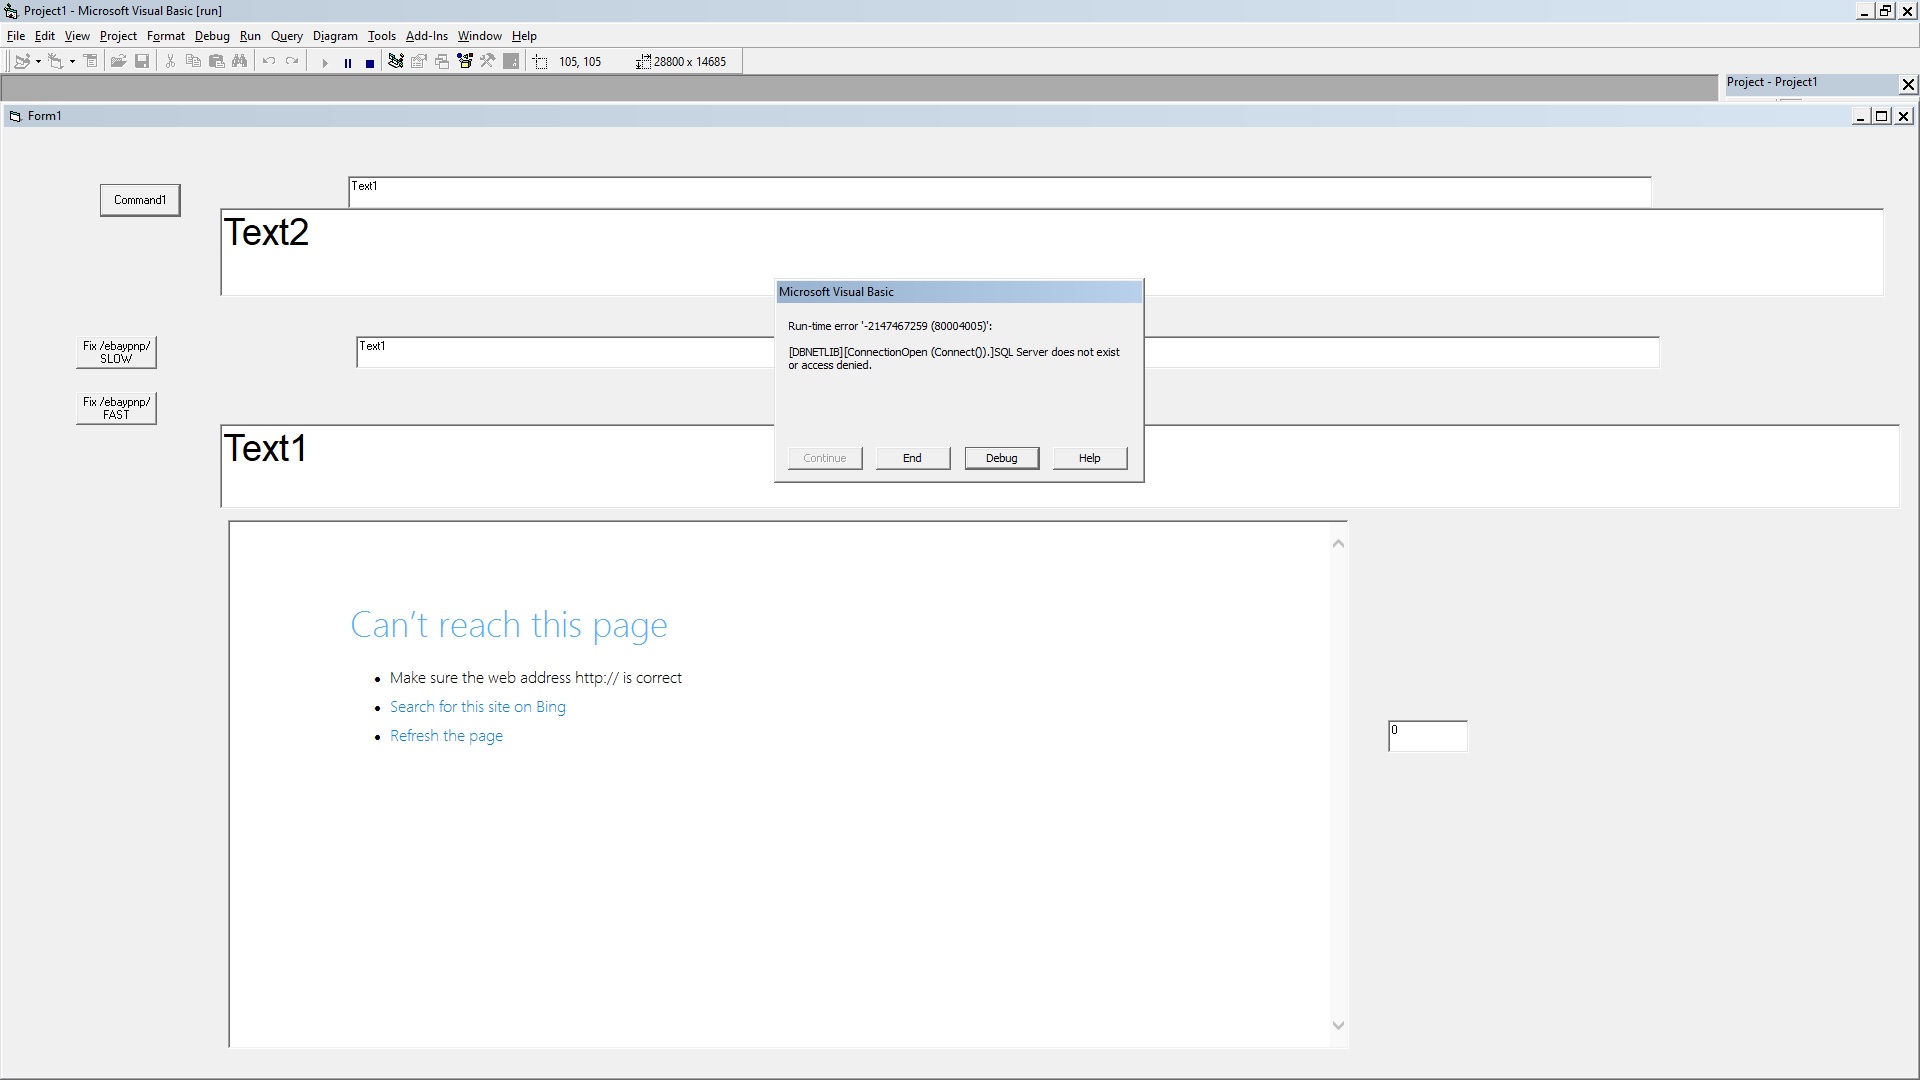The image size is (1920, 1080).
Task: Open the Add Project dropdown arrow
Action: (x=38, y=61)
